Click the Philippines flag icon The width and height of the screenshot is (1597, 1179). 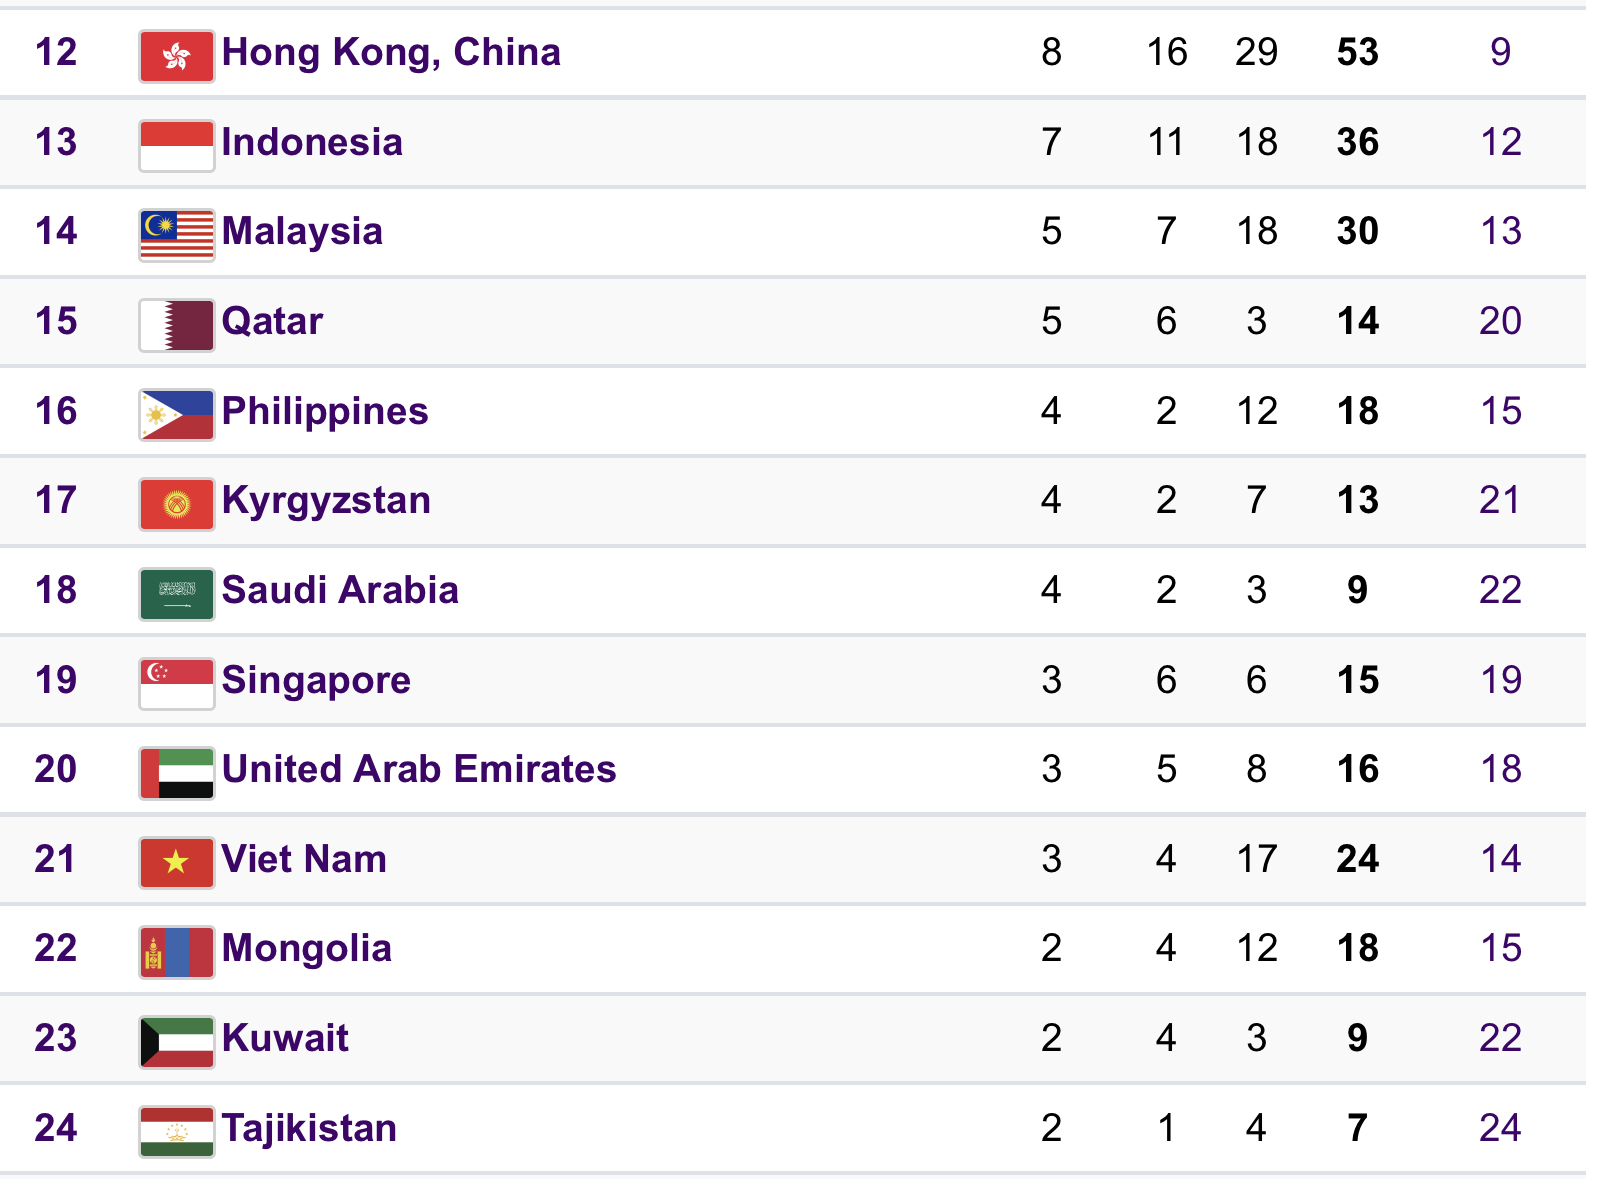pos(176,414)
